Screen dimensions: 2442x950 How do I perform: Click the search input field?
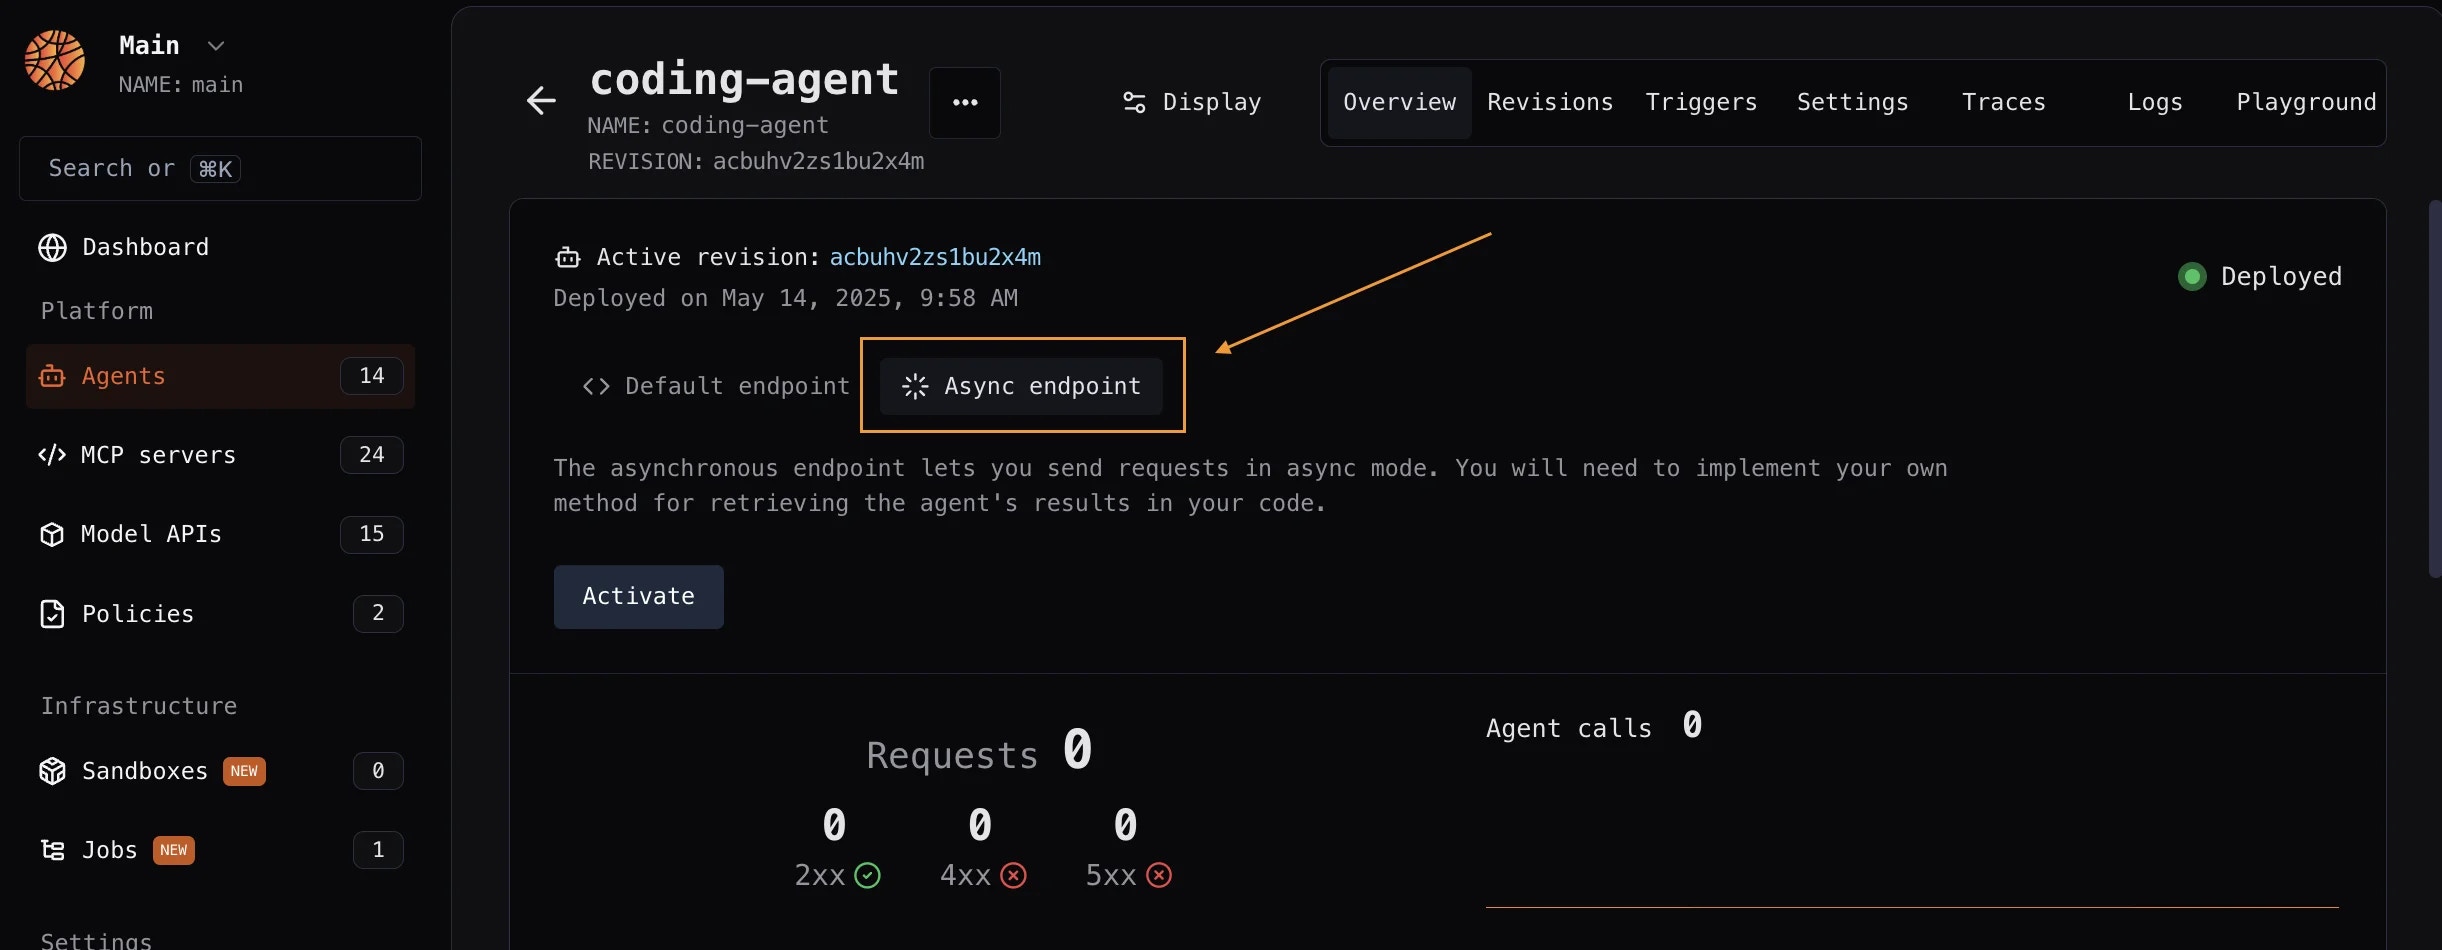click(x=220, y=168)
